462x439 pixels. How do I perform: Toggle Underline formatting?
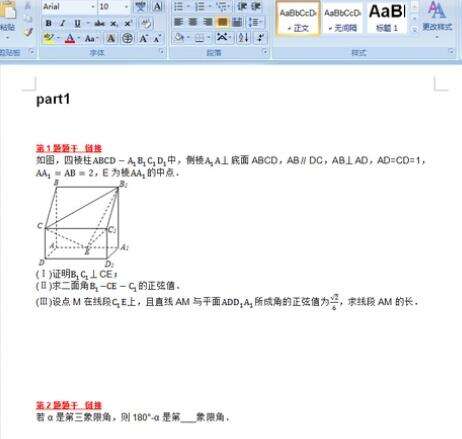tap(77, 23)
